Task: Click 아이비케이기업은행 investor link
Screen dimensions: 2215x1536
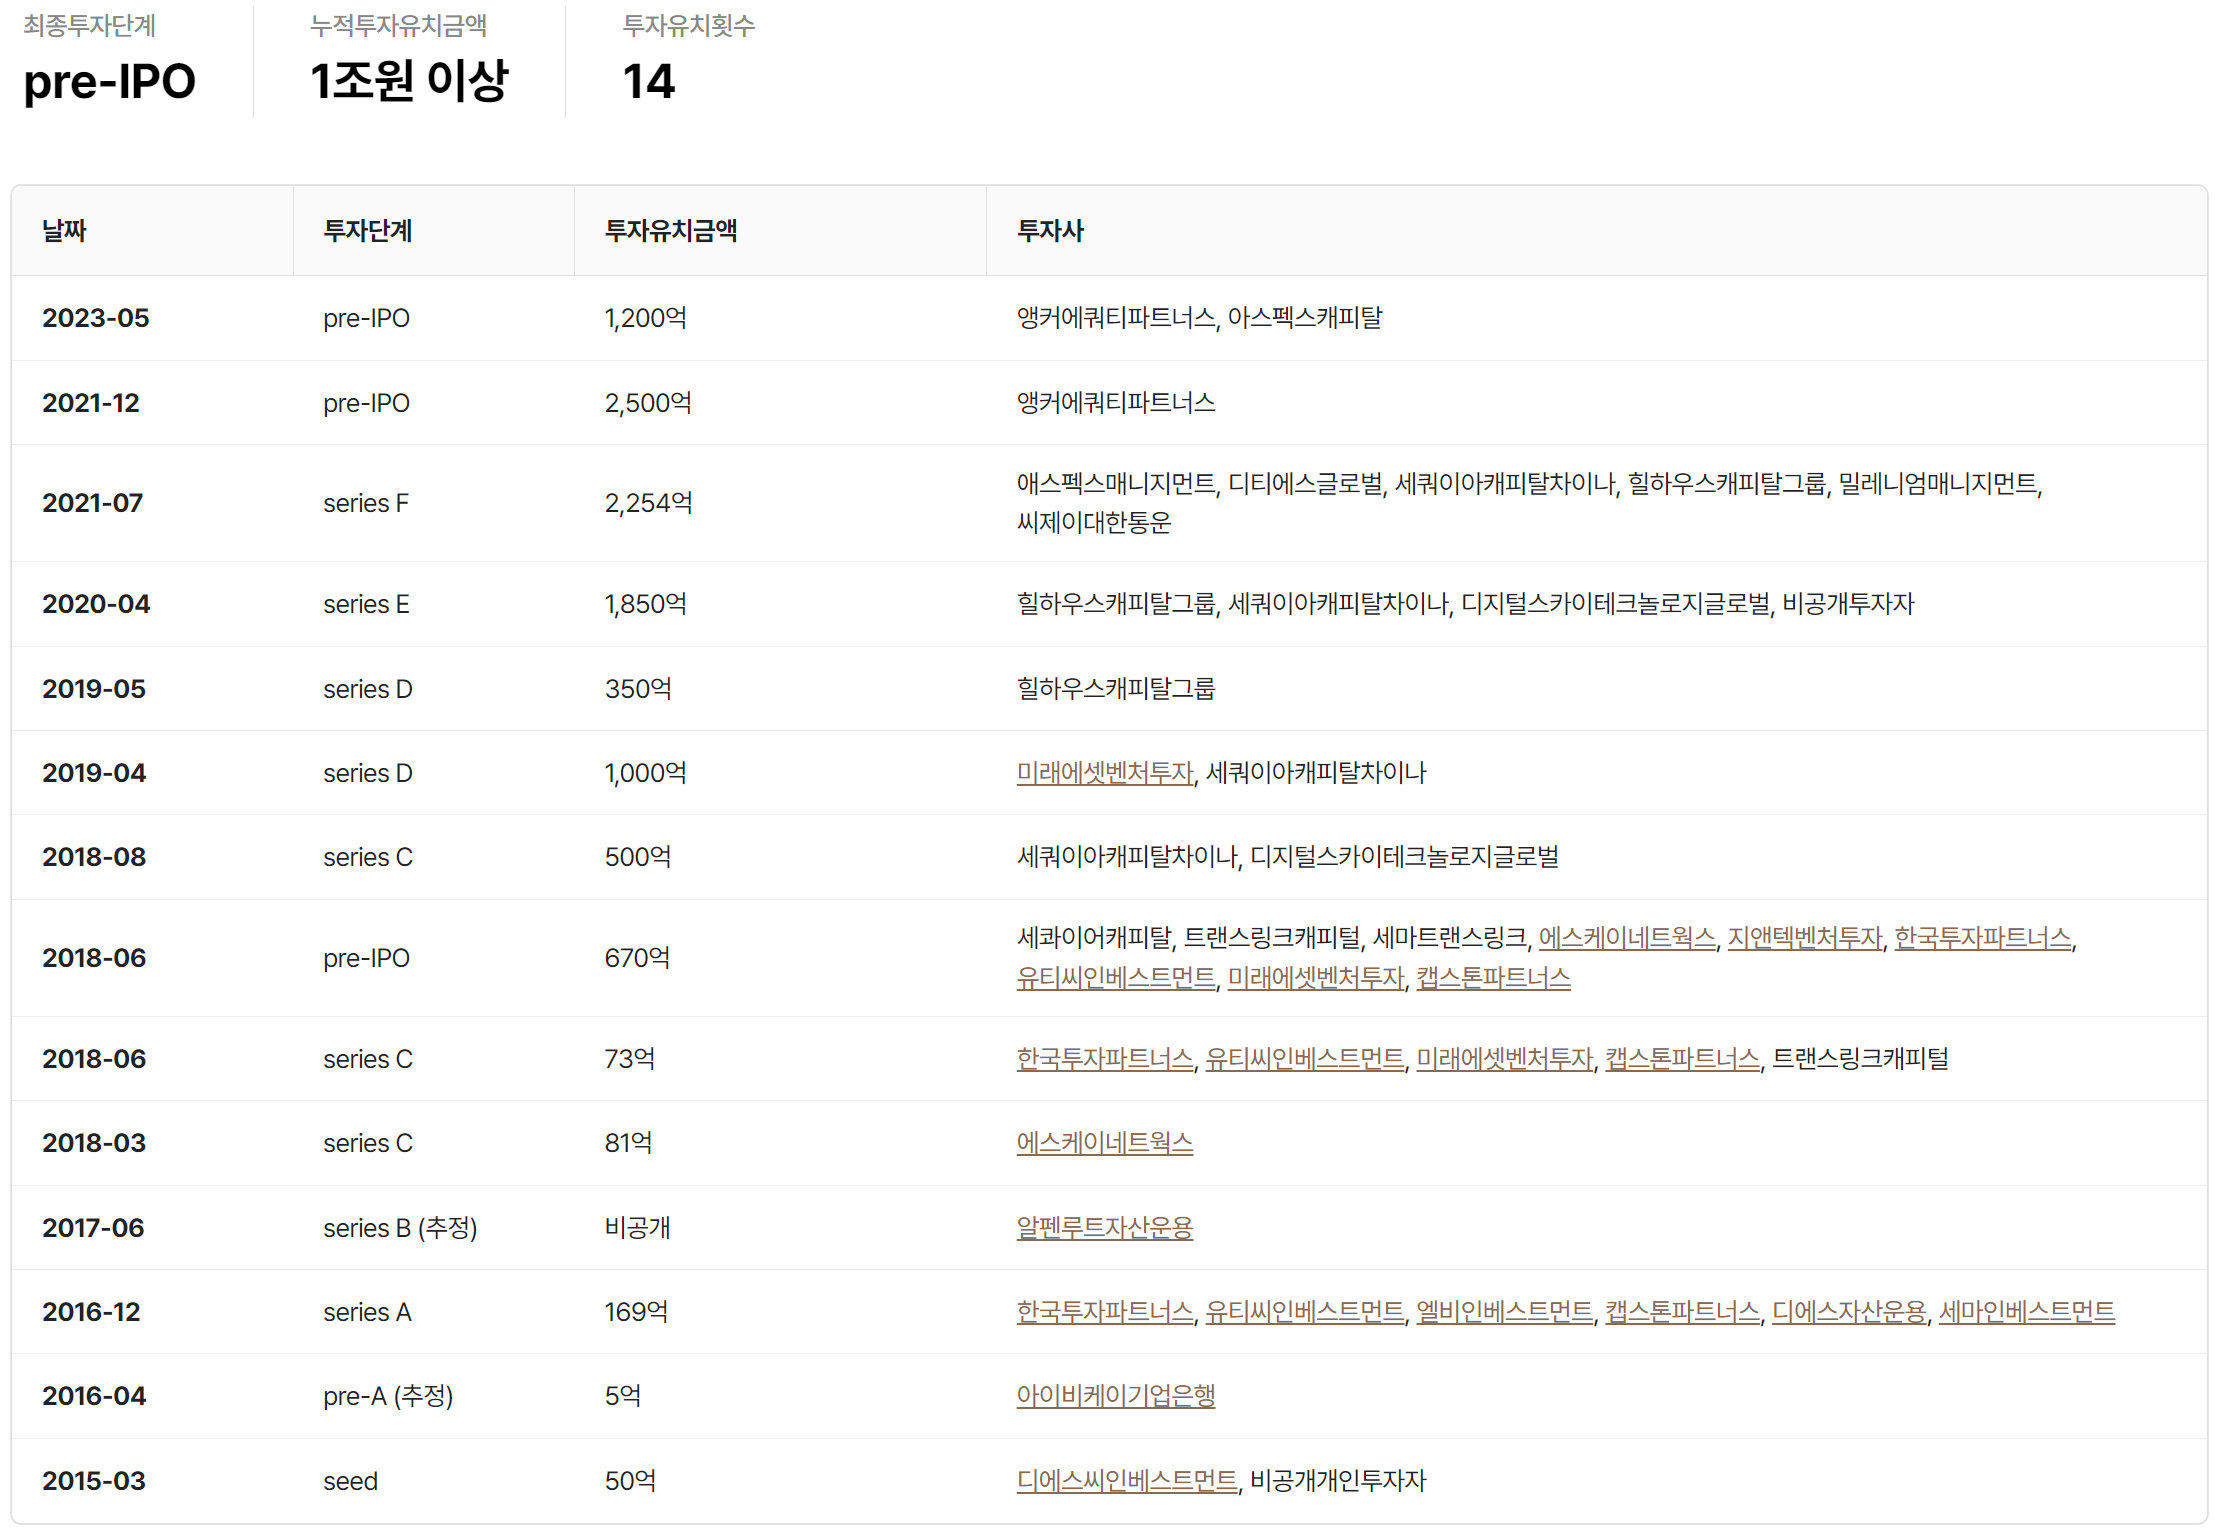Action: click(1115, 1396)
